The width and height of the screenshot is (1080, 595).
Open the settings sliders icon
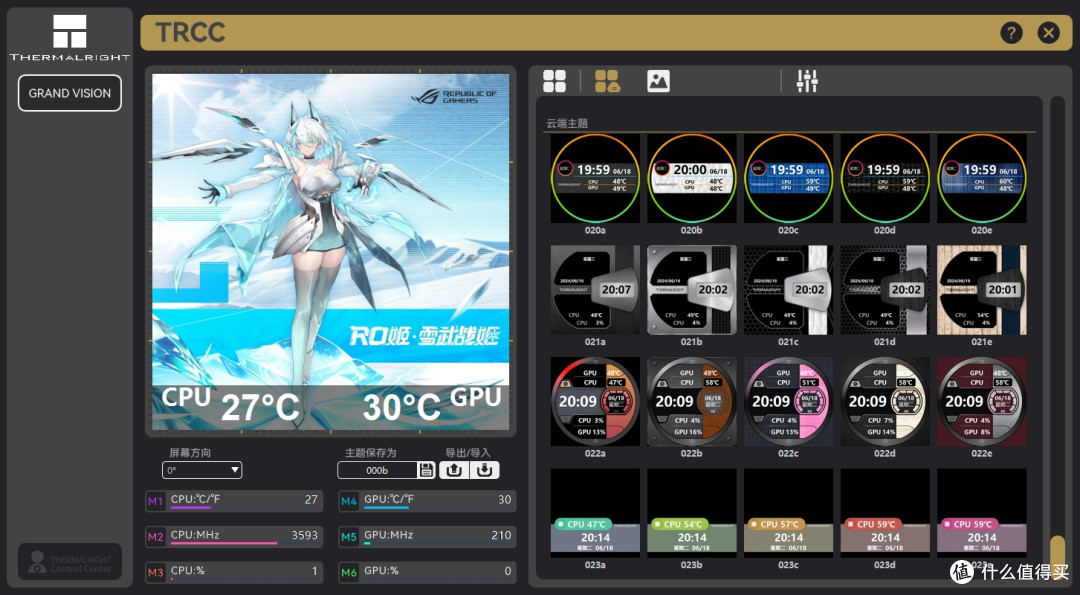pos(807,81)
